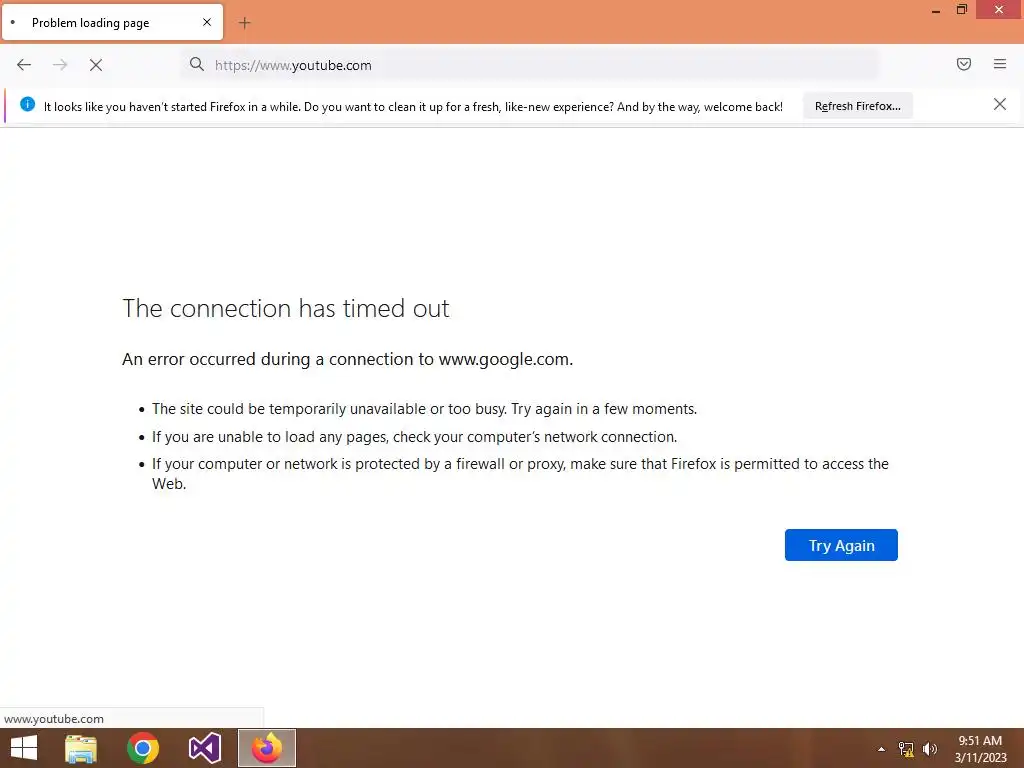This screenshot has height=768, width=1024.
Task: Click the youtube.com address field
Action: pos(529,65)
